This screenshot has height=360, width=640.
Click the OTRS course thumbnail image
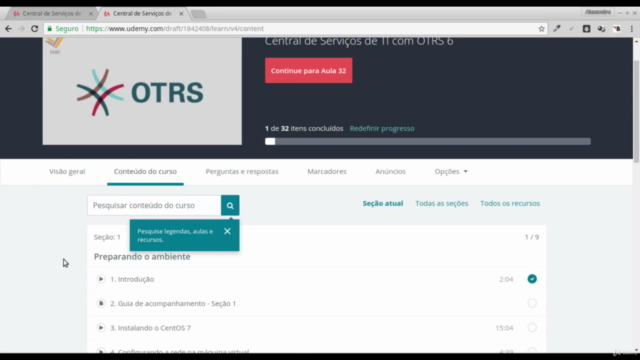[x=142, y=91]
